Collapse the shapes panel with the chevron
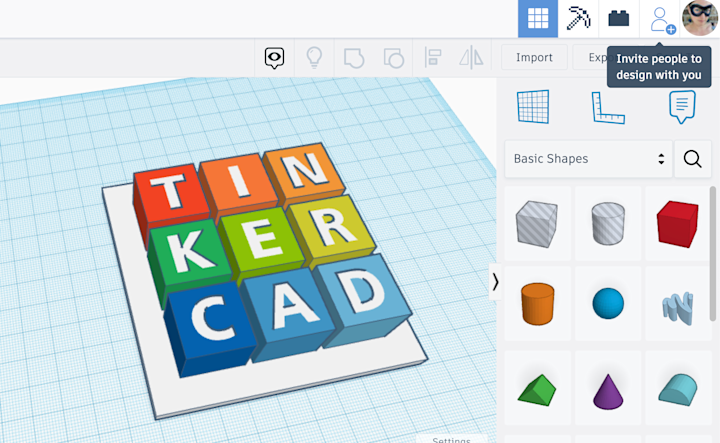The image size is (720, 443). tap(495, 282)
